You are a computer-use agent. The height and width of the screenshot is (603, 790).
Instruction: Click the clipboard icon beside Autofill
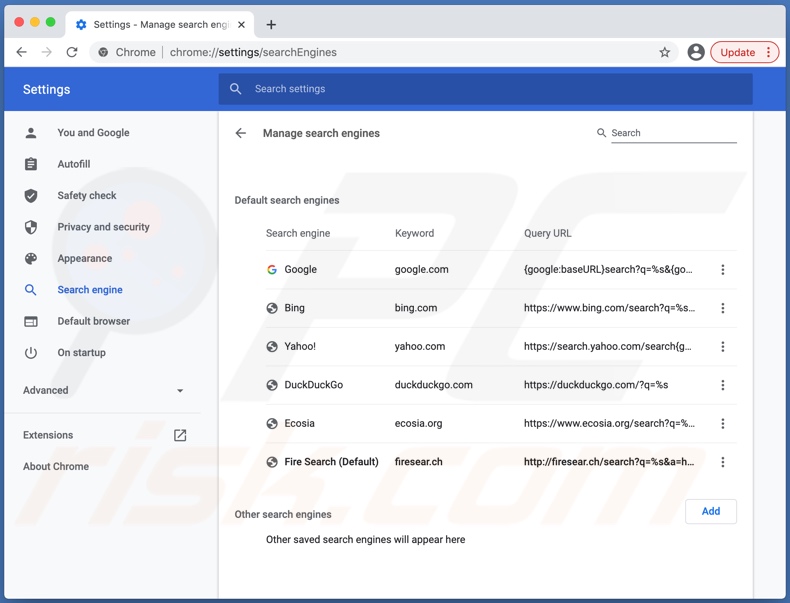click(31, 164)
